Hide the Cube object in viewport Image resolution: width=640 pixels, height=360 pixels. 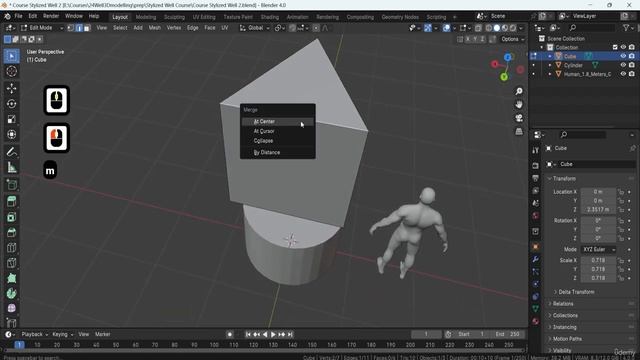623,56
